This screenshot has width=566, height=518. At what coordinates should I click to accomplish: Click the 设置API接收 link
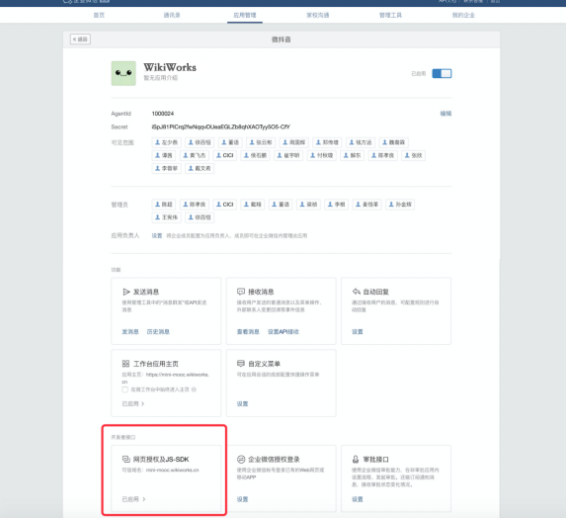point(283,332)
